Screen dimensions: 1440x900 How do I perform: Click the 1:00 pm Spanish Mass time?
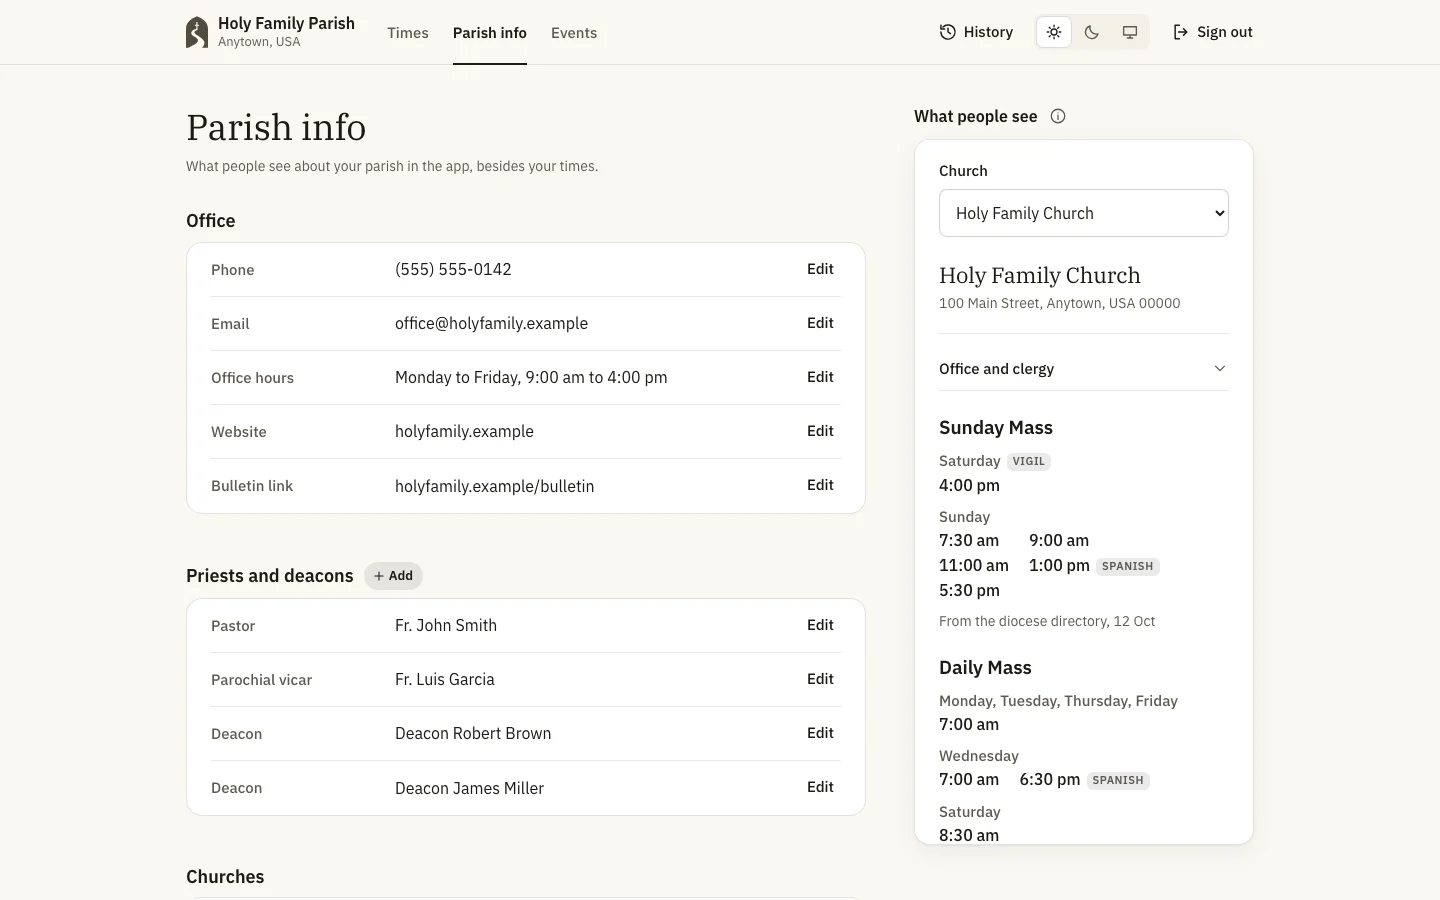1059,565
